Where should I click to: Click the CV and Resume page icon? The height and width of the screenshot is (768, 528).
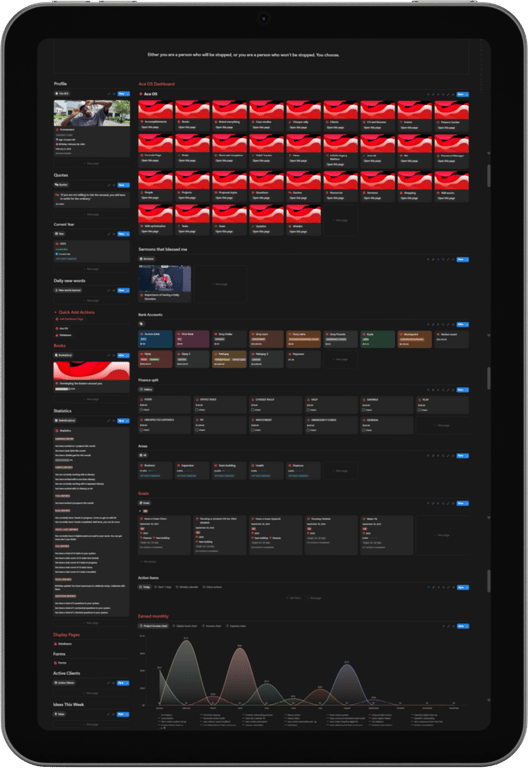tap(364, 122)
